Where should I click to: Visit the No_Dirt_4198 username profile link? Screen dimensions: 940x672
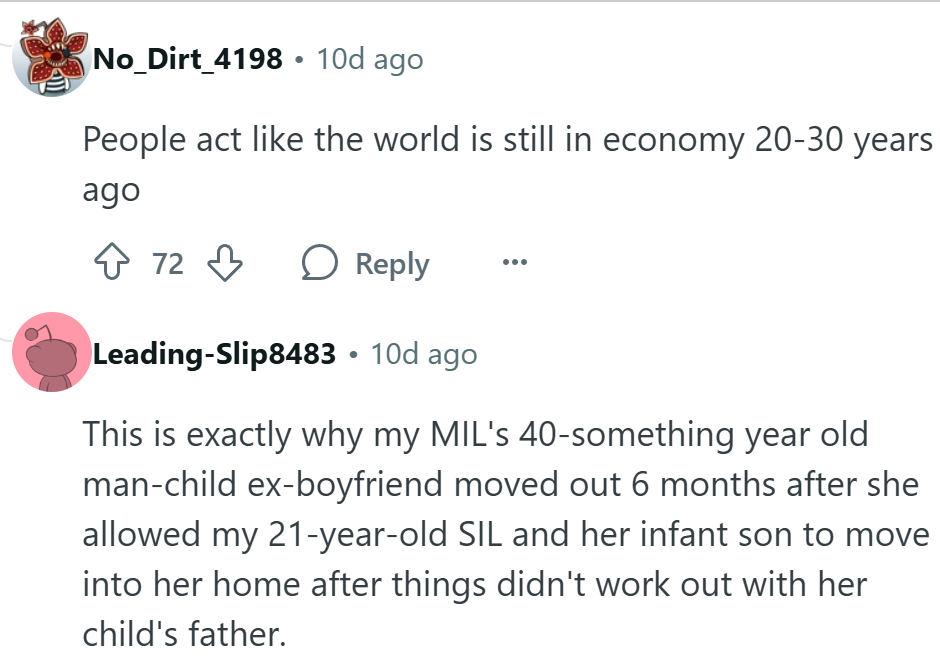pyautogui.click(x=187, y=59)
